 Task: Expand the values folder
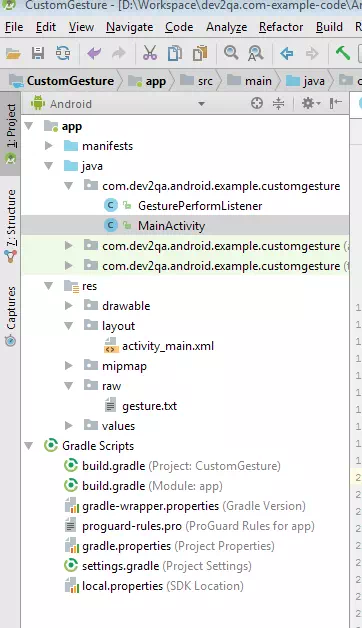pyautogui.click(x=69, y=426)
